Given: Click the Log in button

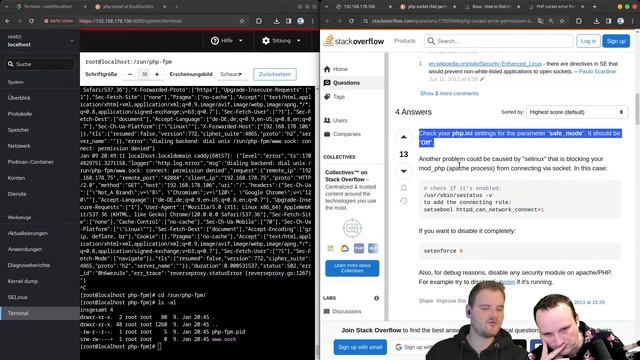Looking at the screenshot, I should coord(588,41).
